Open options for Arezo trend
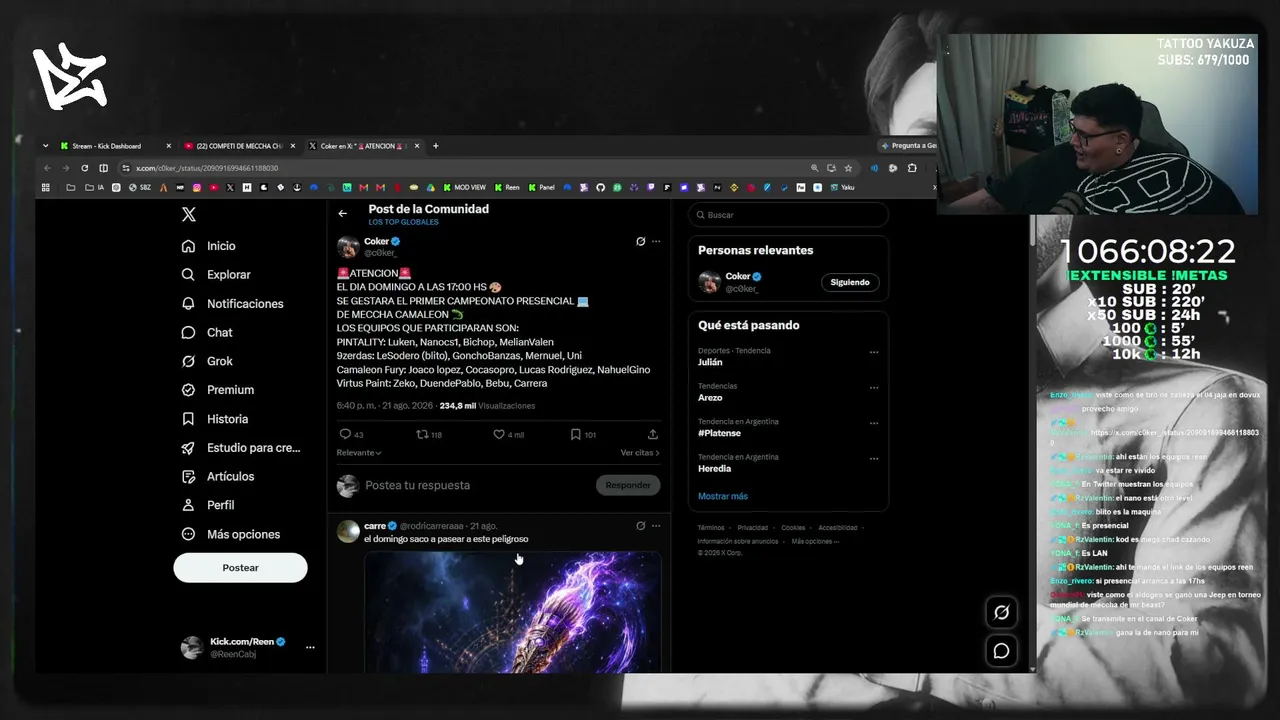The image size is (1280, 720). [x=874, y=387]
